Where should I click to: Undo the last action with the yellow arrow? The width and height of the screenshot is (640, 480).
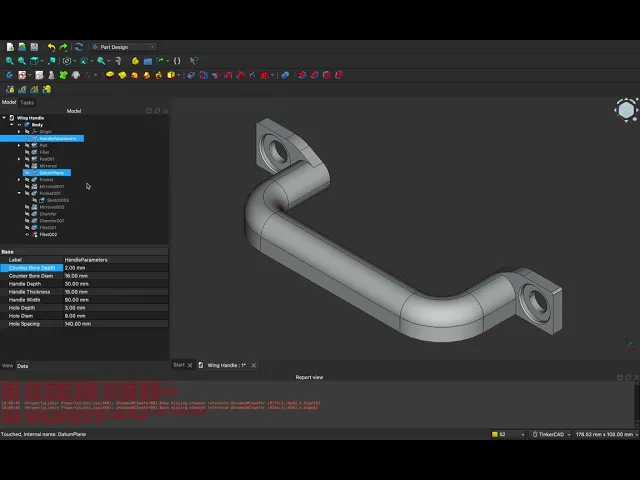51,47
